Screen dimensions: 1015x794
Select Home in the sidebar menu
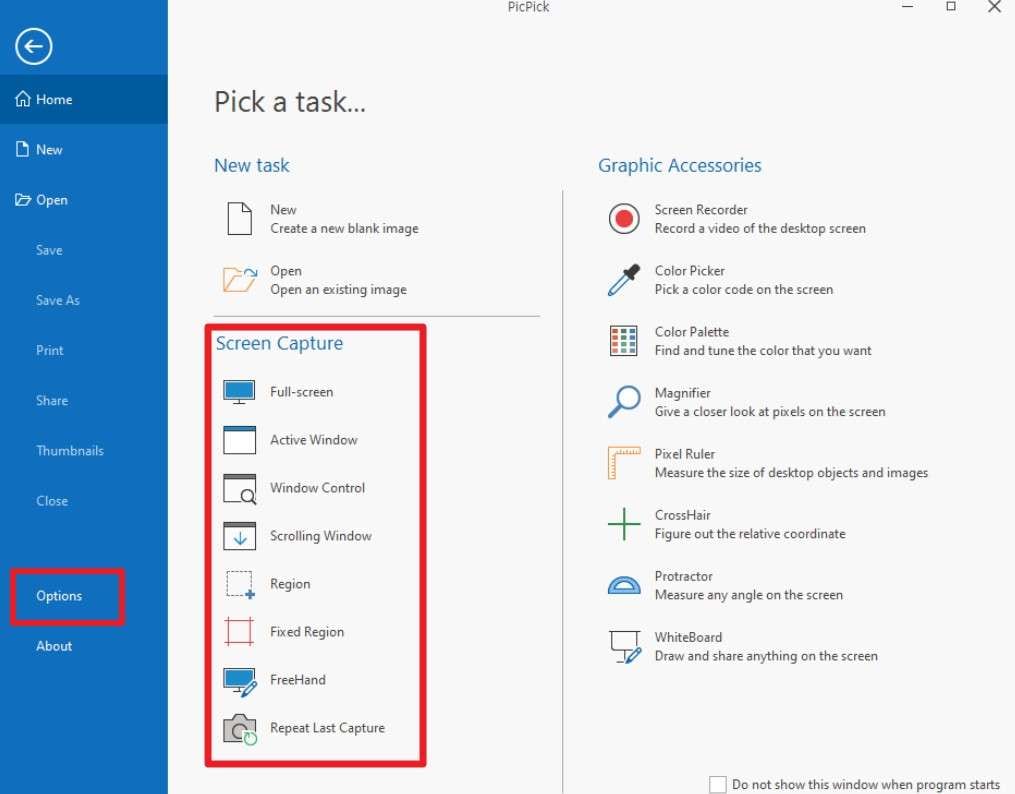coord(84,99)
